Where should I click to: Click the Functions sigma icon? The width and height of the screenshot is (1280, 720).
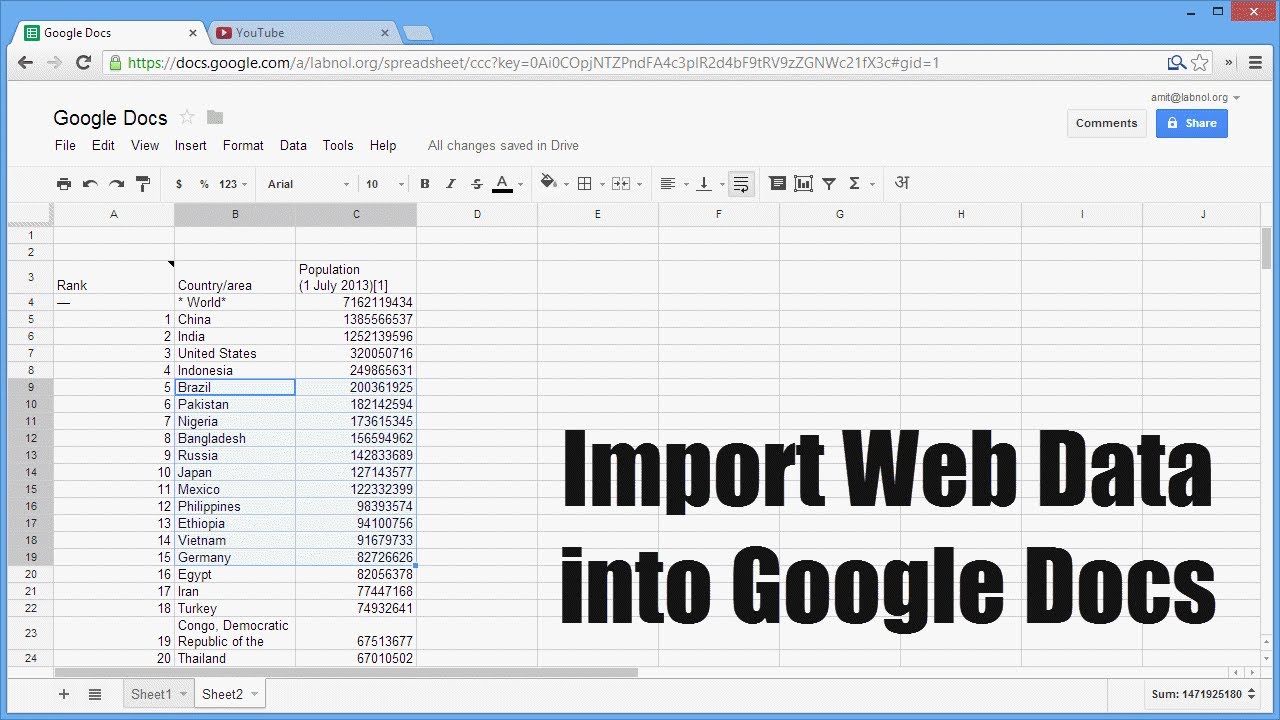(854, 184)
